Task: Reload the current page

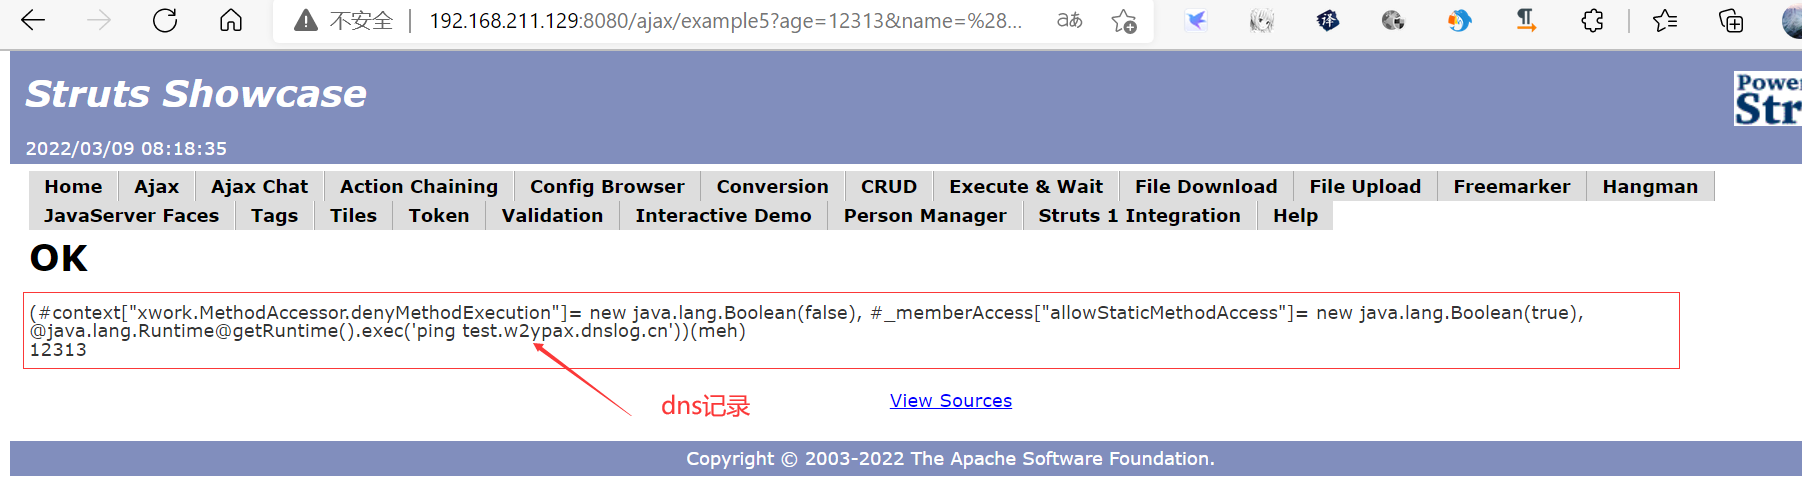Action: (x=165, y=21)
